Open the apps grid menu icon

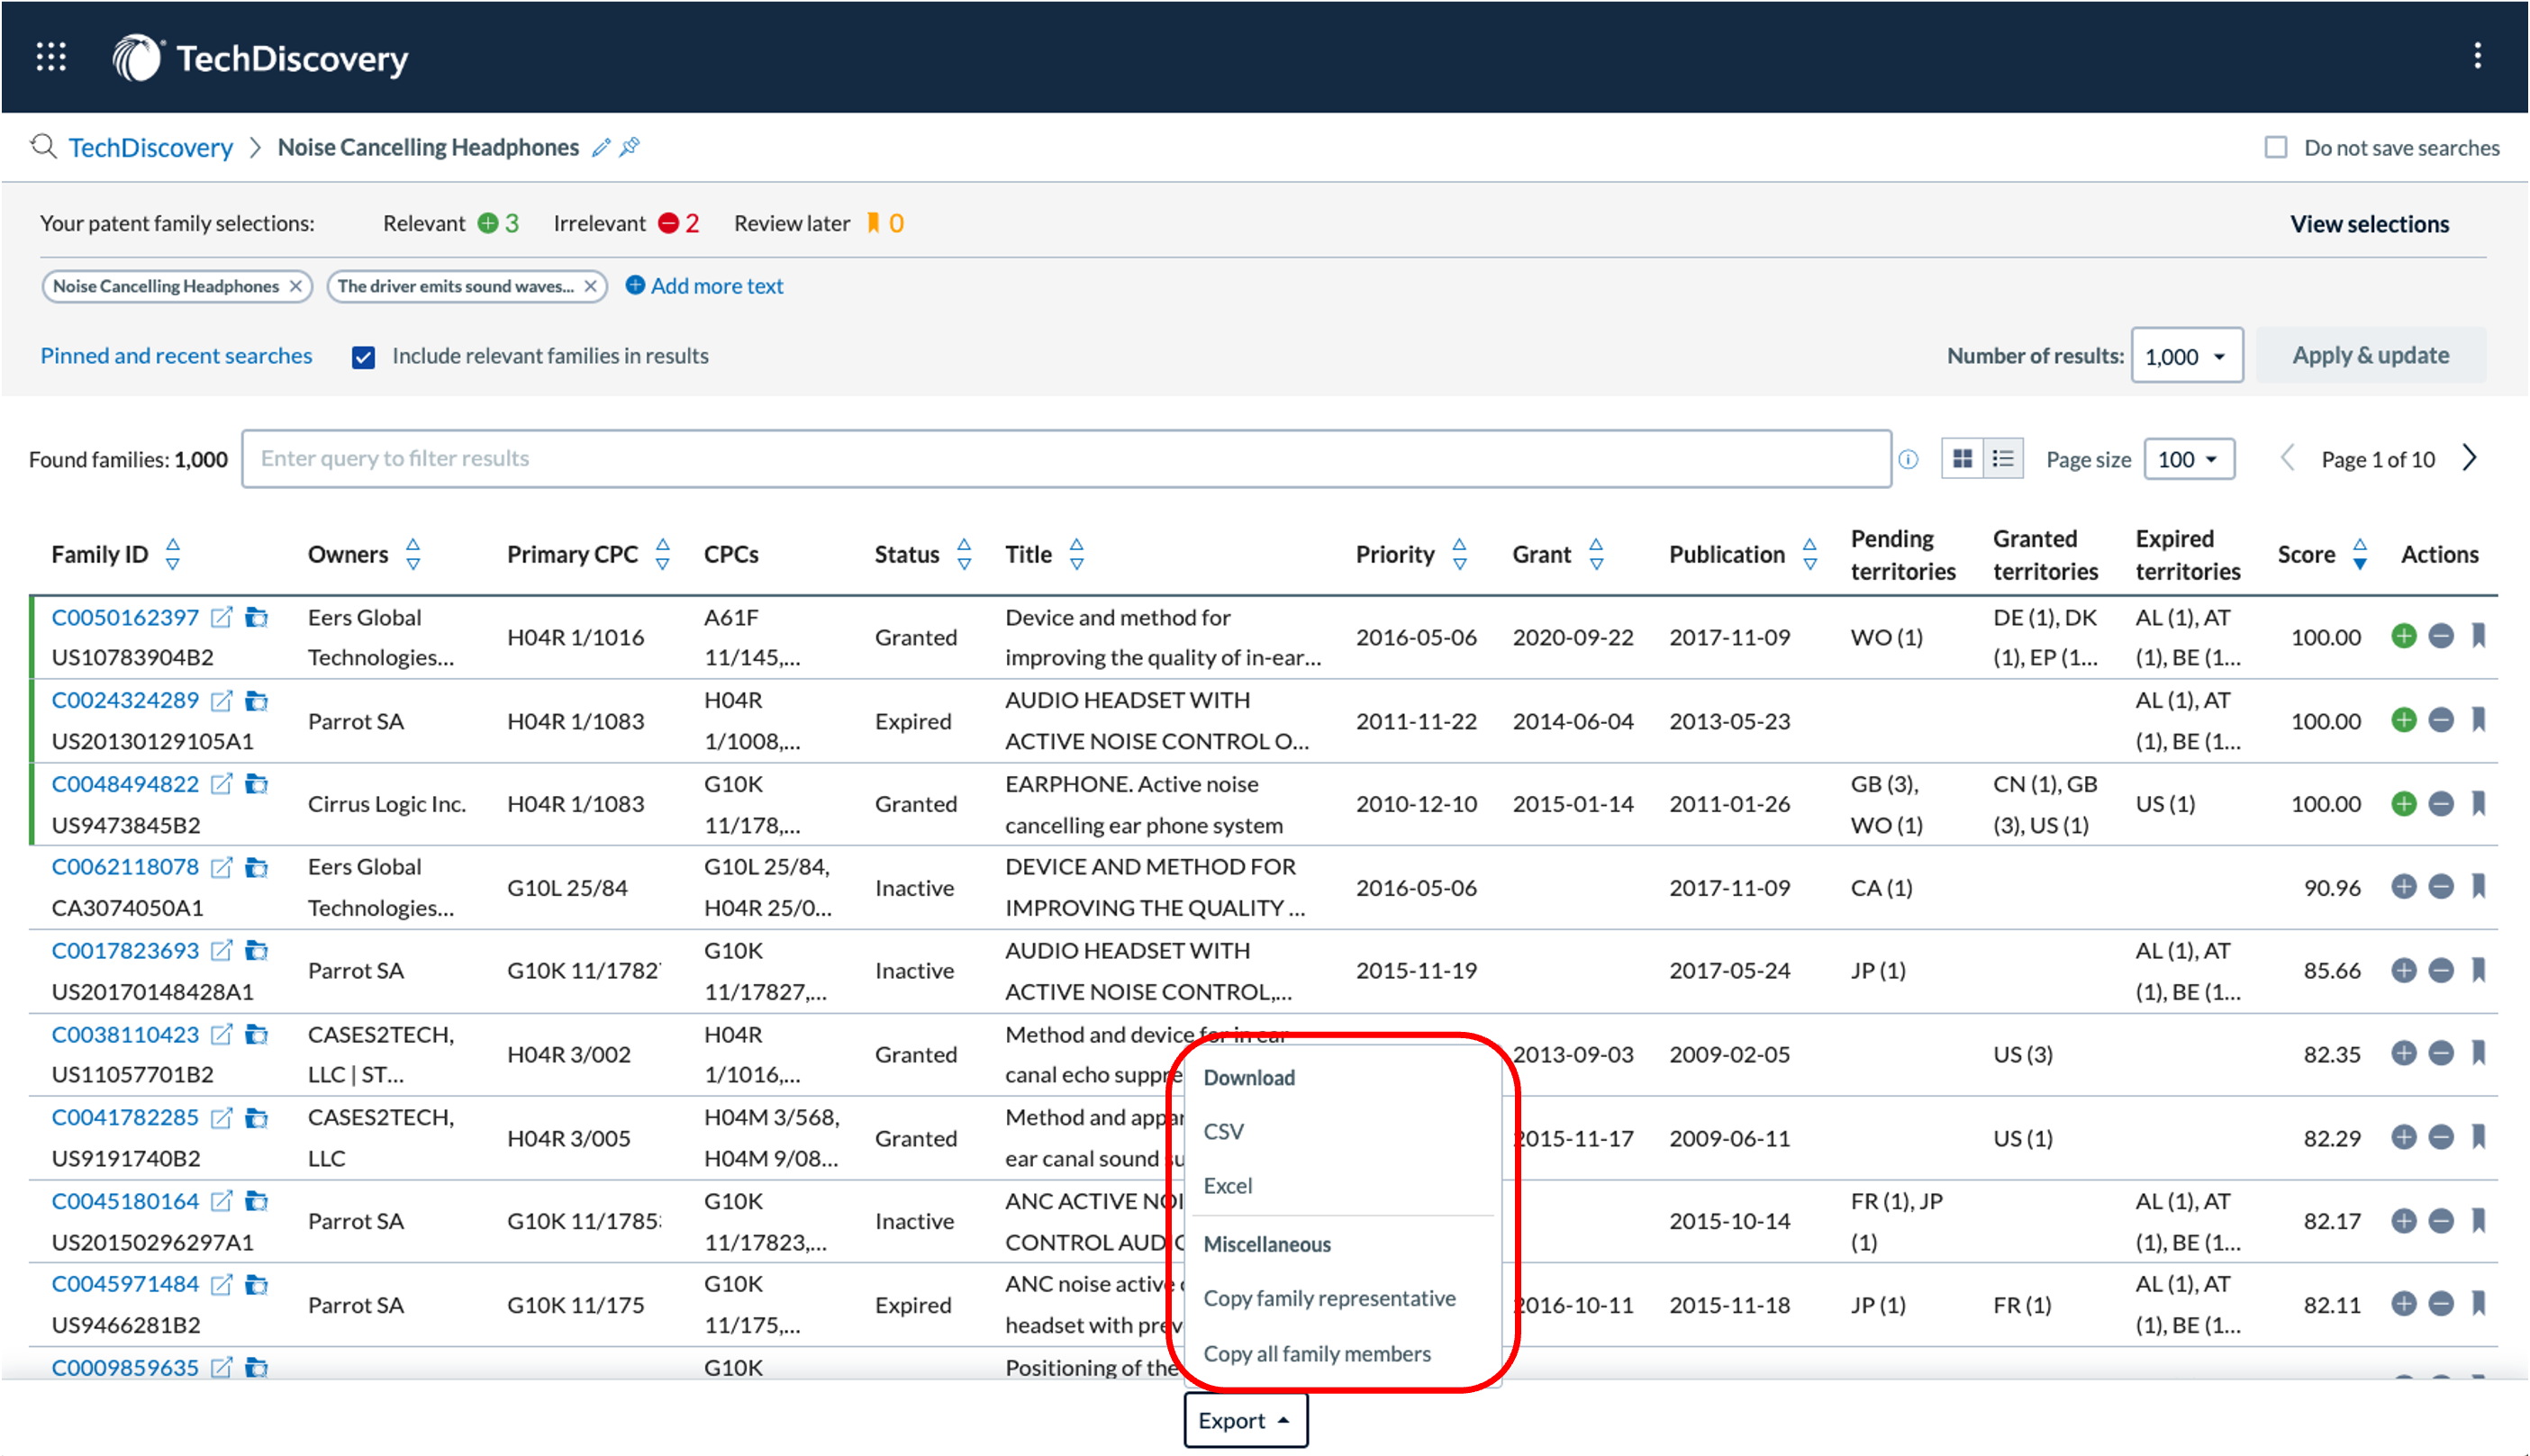[51, 57]
